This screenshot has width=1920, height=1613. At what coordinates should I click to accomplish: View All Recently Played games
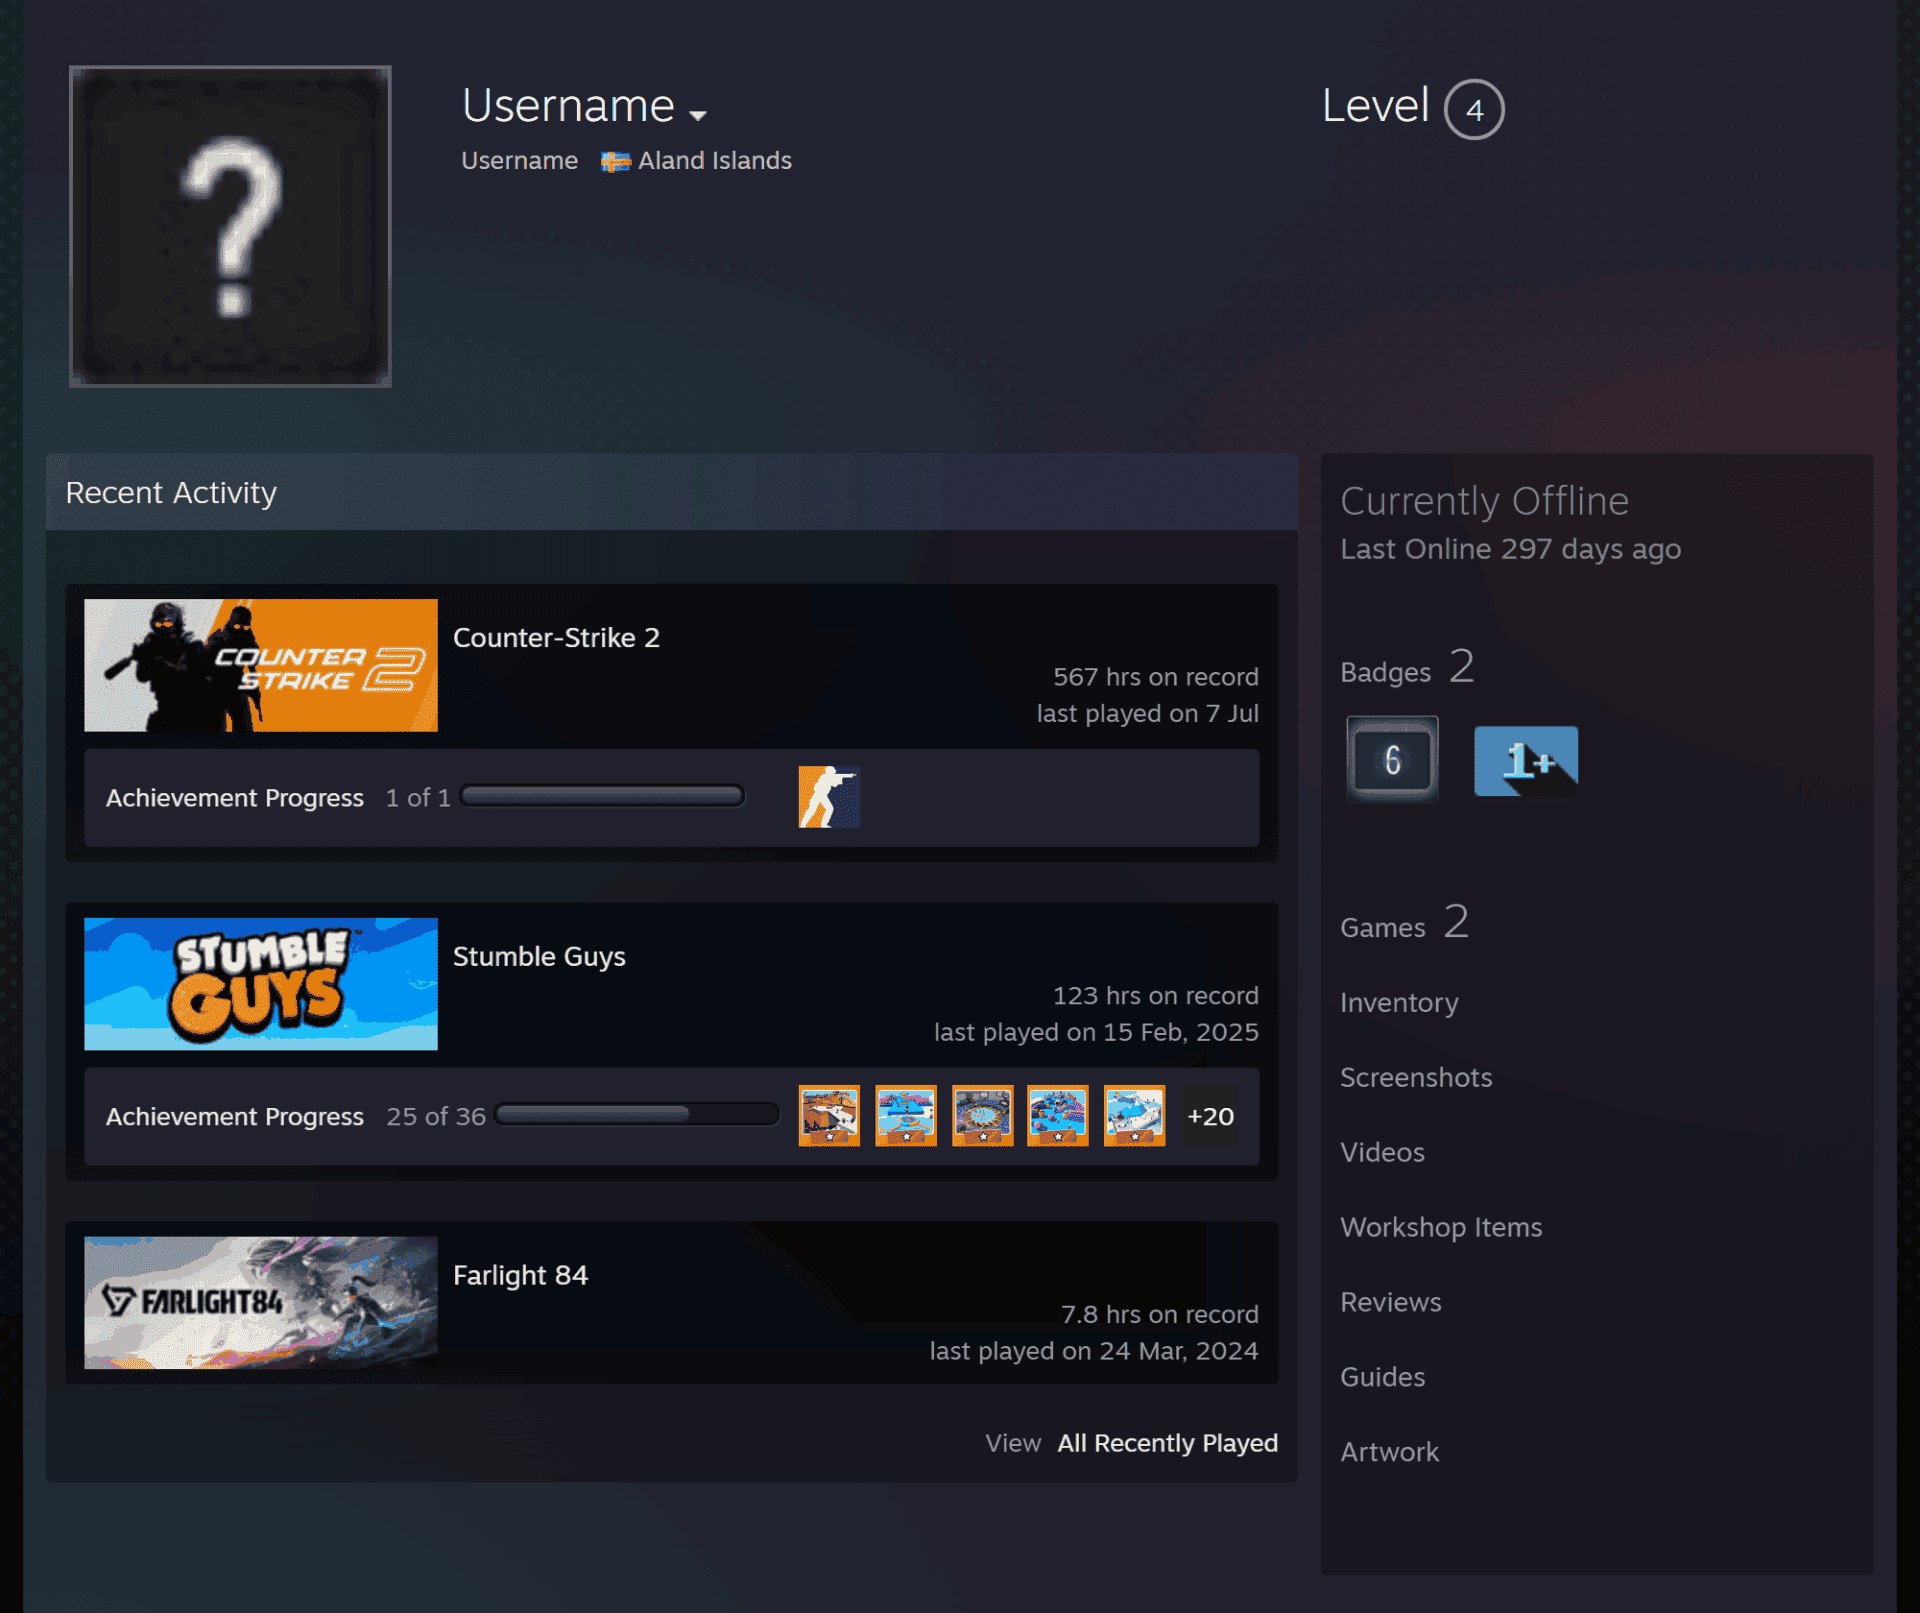point(1167,1443)
